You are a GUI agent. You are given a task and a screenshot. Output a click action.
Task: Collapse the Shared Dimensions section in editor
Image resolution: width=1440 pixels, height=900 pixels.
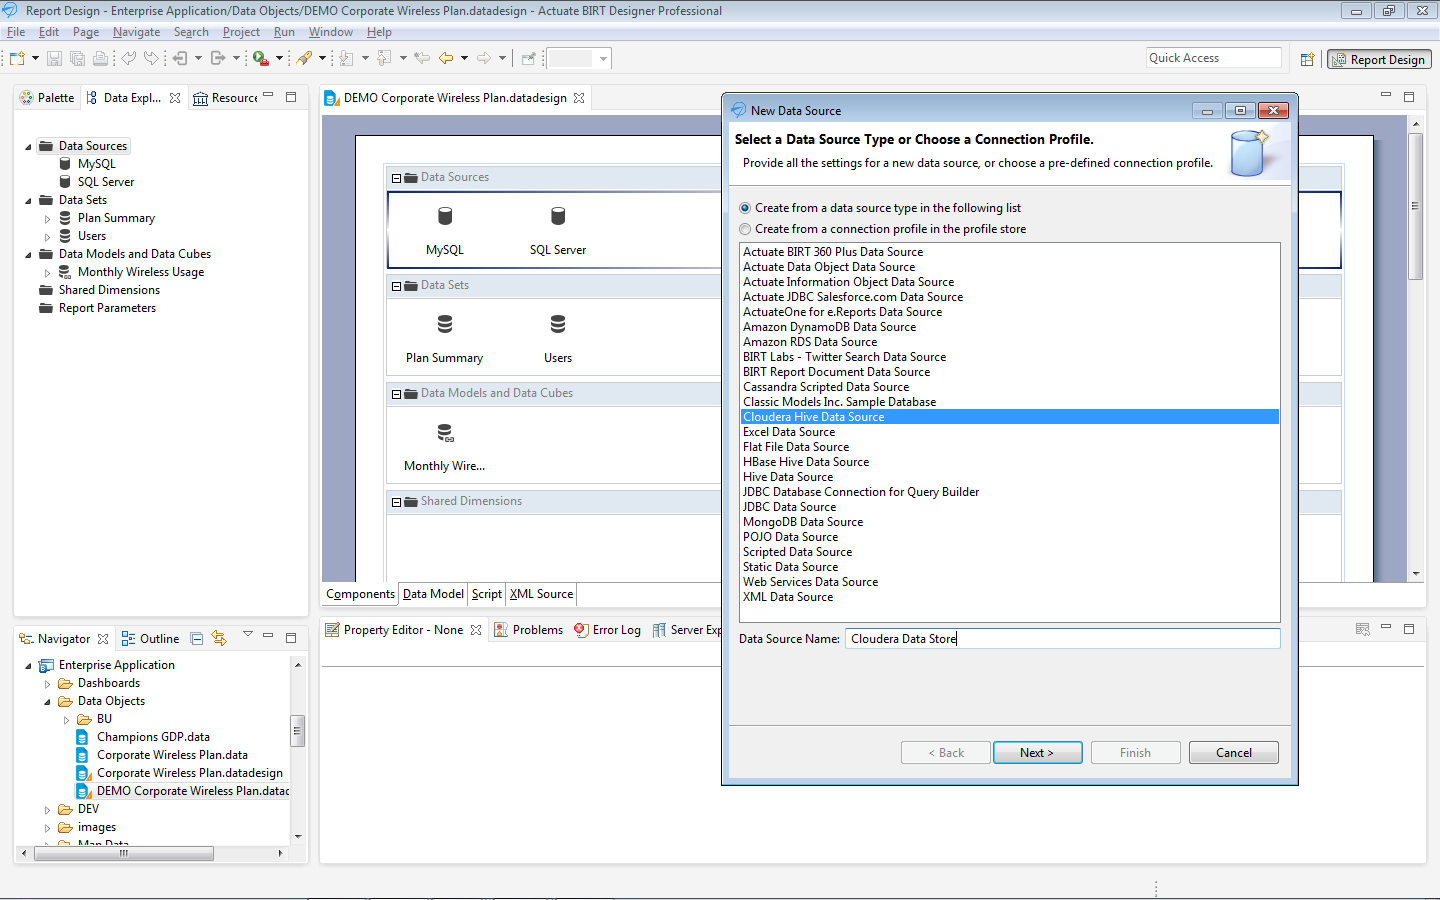[x=396, y=502]
